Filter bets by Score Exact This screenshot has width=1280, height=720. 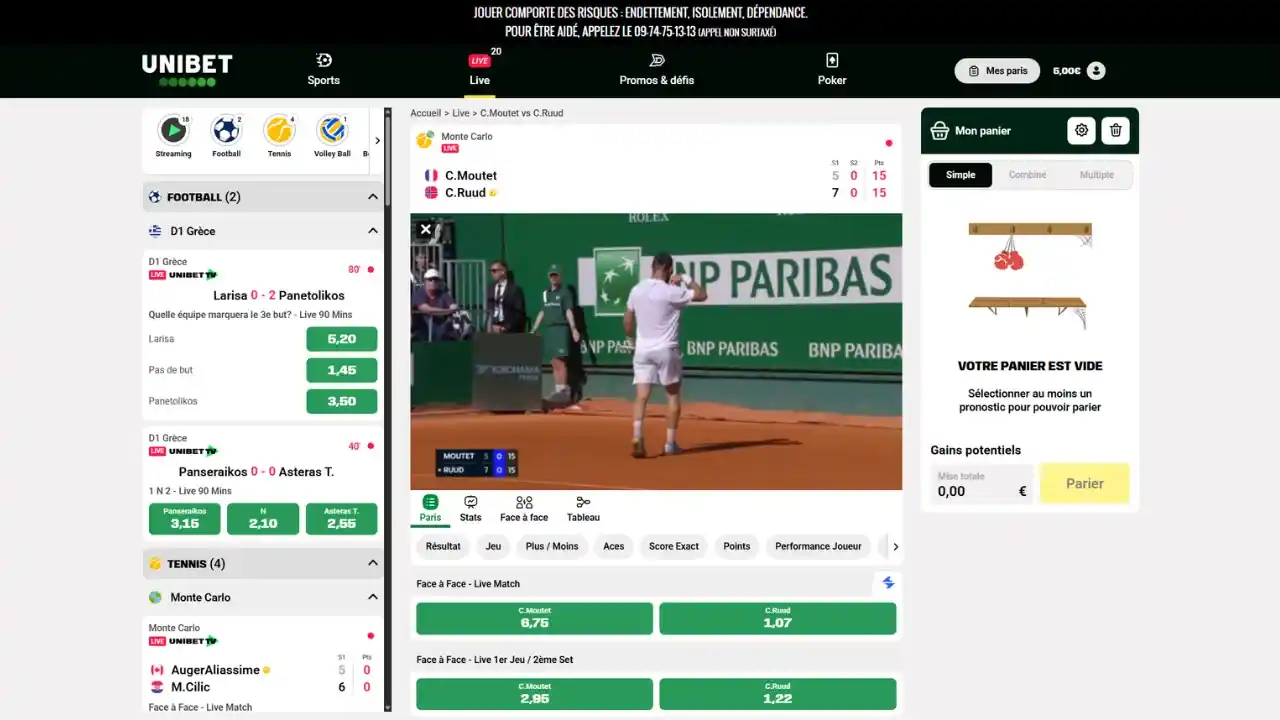point(674,546)
